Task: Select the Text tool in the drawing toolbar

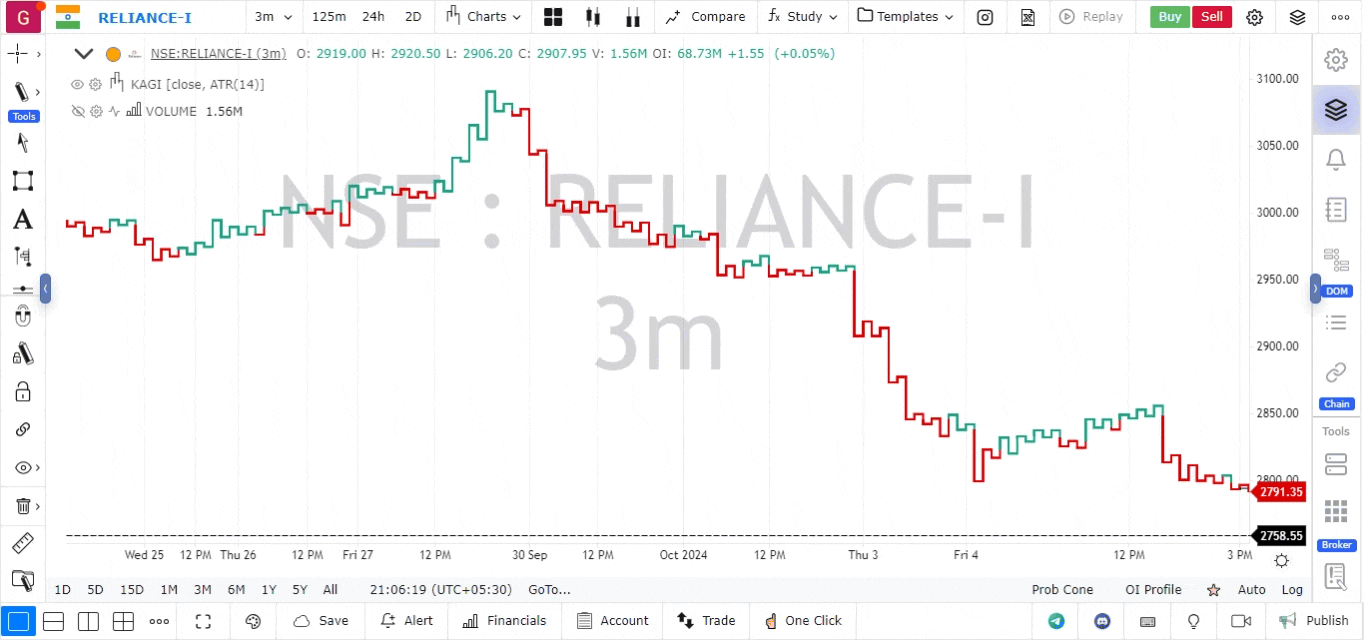Action: [x=24, y=219]
